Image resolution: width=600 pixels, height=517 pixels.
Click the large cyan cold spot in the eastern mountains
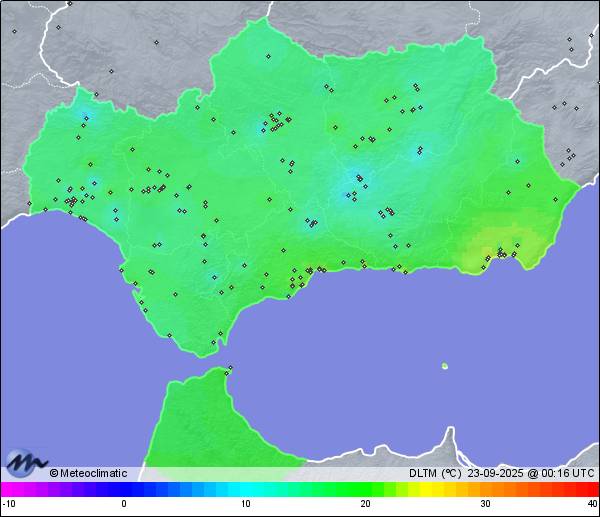(x=355, y=182)
